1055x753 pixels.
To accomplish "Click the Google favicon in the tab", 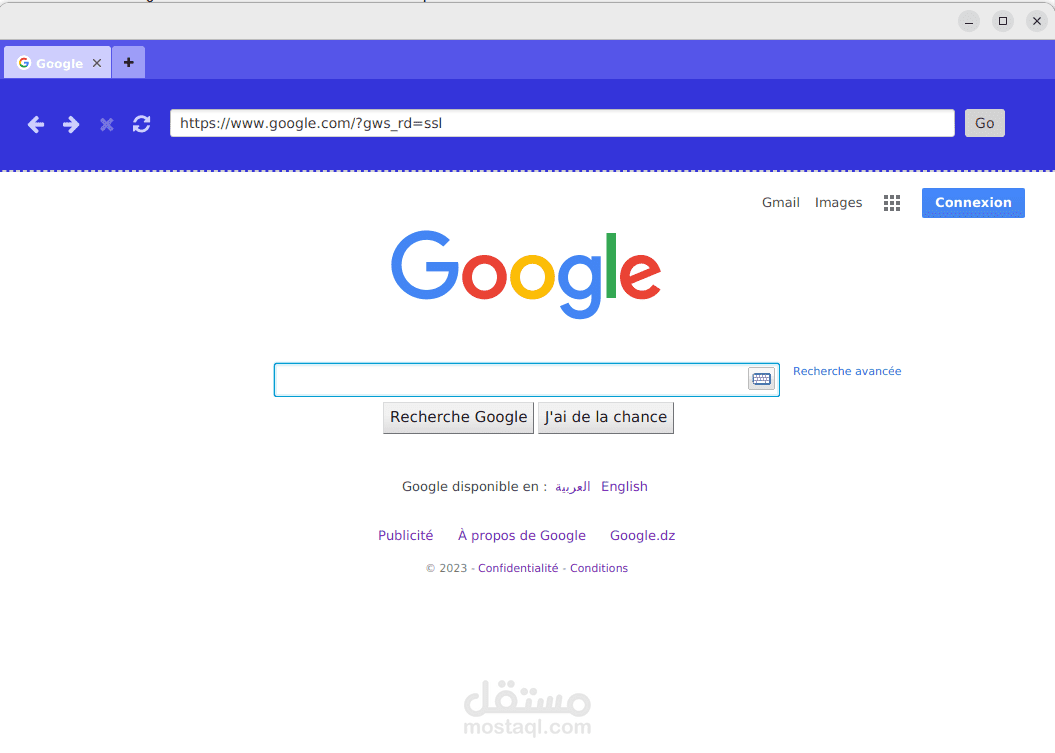I will coord(24,63).
